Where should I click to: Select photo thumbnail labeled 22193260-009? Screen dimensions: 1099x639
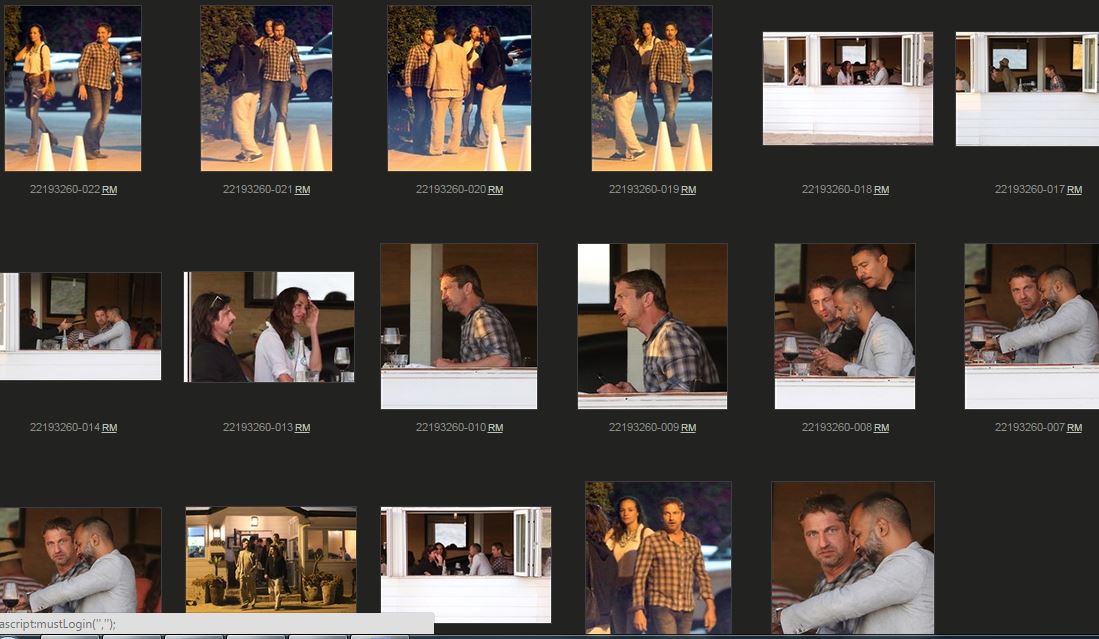652,326
